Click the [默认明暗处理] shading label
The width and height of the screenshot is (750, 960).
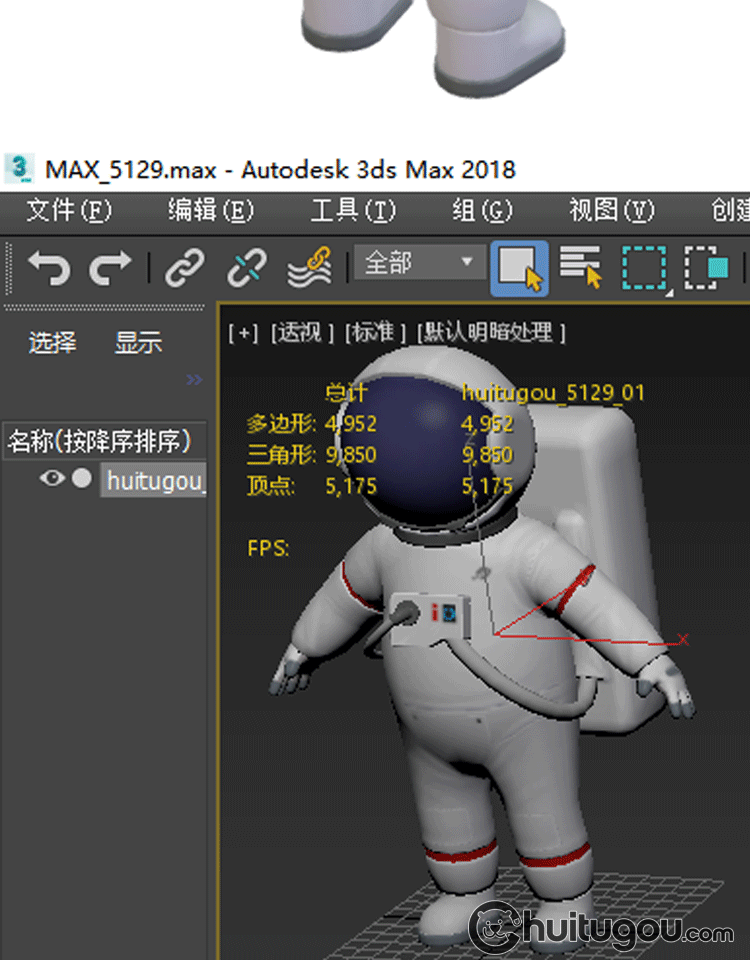(491, 333)
